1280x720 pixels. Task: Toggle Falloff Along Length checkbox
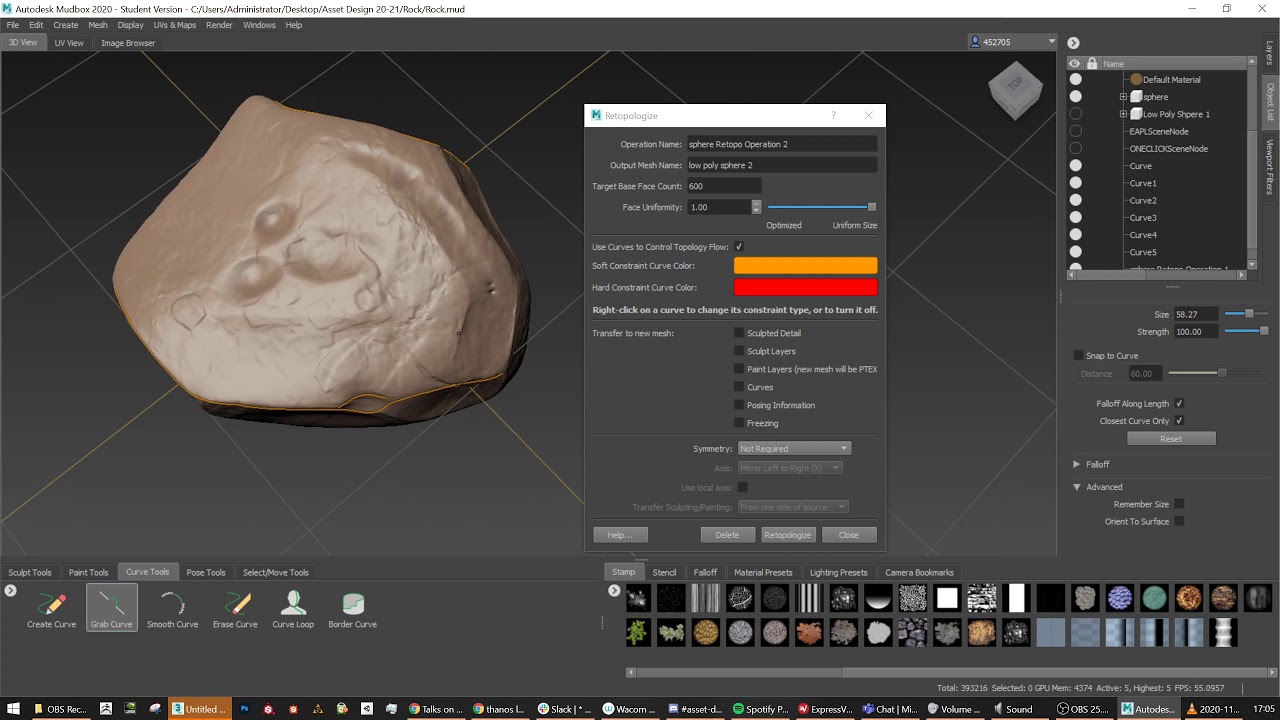(1179, 404)
